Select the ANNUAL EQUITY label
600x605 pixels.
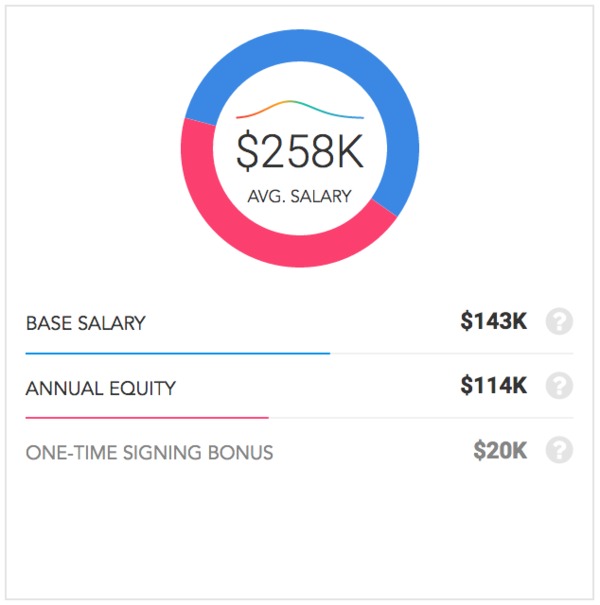tap(101, 388)
